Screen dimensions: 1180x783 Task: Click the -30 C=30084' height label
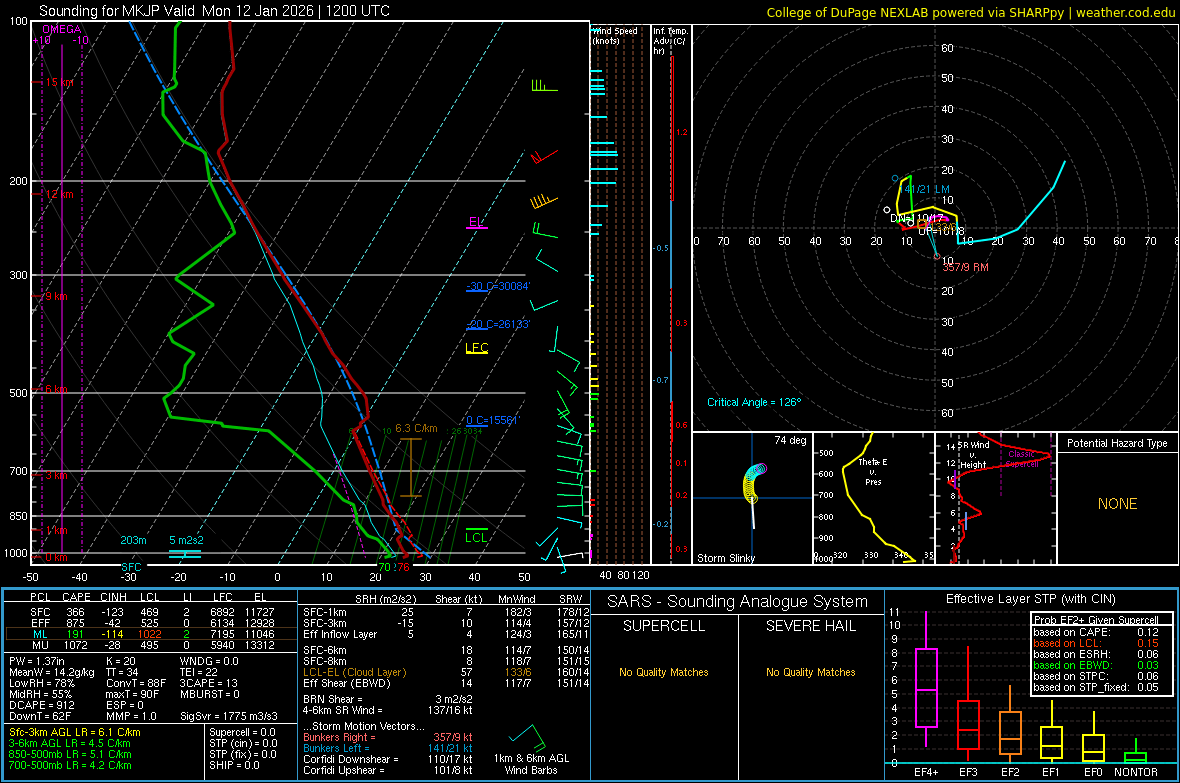[498, 286]
